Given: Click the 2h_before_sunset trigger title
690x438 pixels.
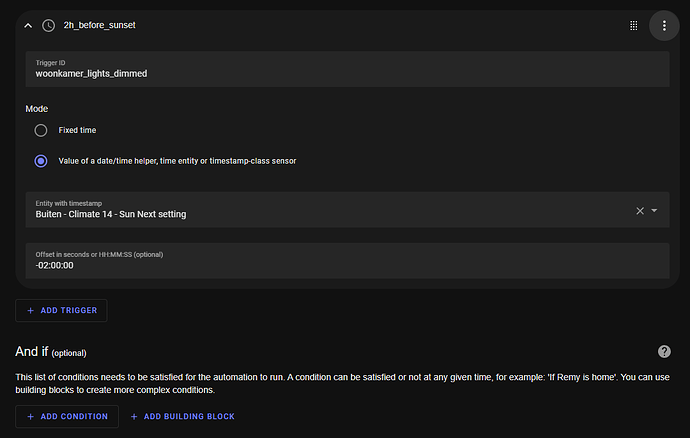Looking at the screenshot, I should [99, 25].
